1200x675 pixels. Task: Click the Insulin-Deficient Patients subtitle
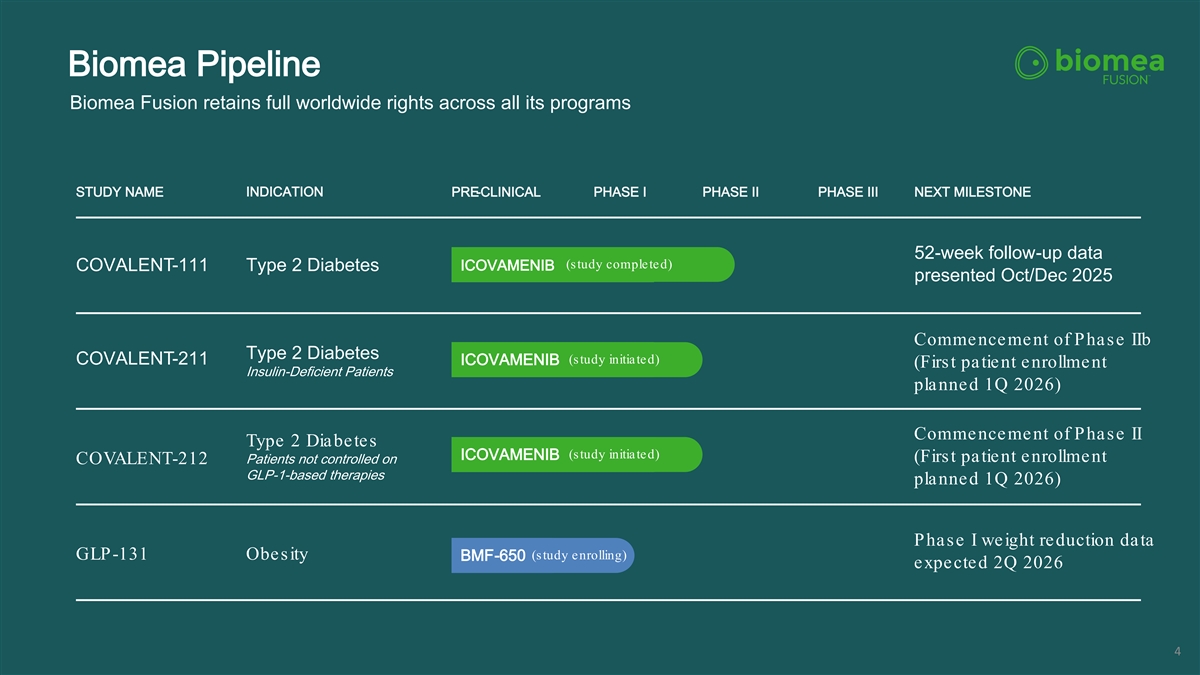(319, 372)
